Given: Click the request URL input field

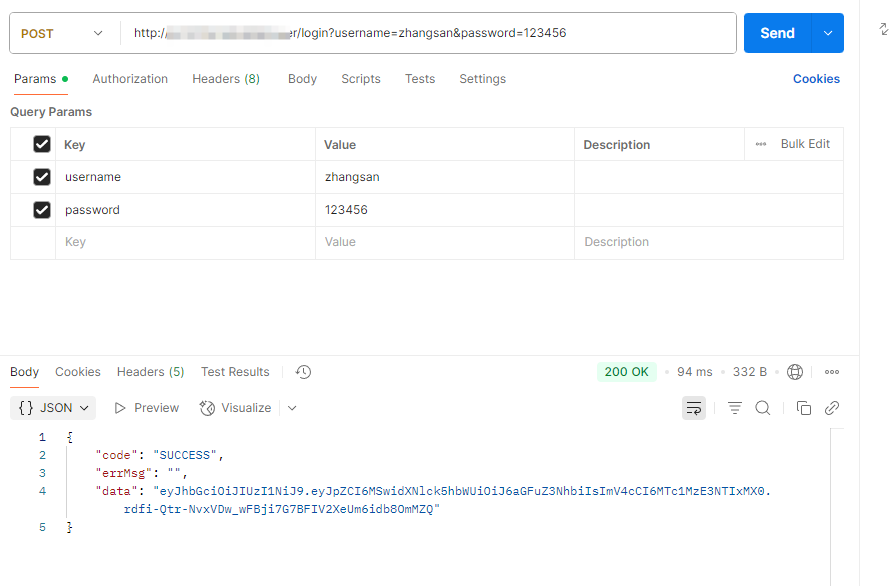Looking at the screenshot, I should [428, 33].
